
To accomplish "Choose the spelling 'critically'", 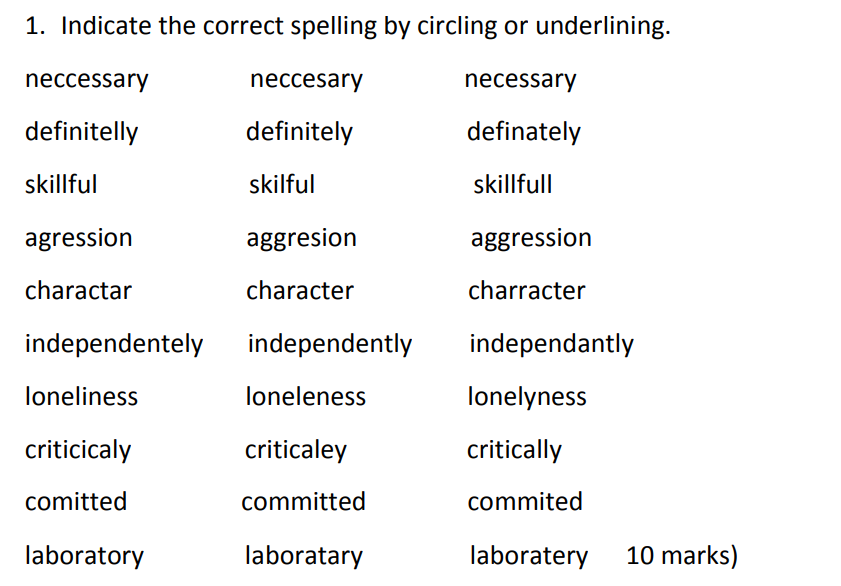I will pos(514,449).
